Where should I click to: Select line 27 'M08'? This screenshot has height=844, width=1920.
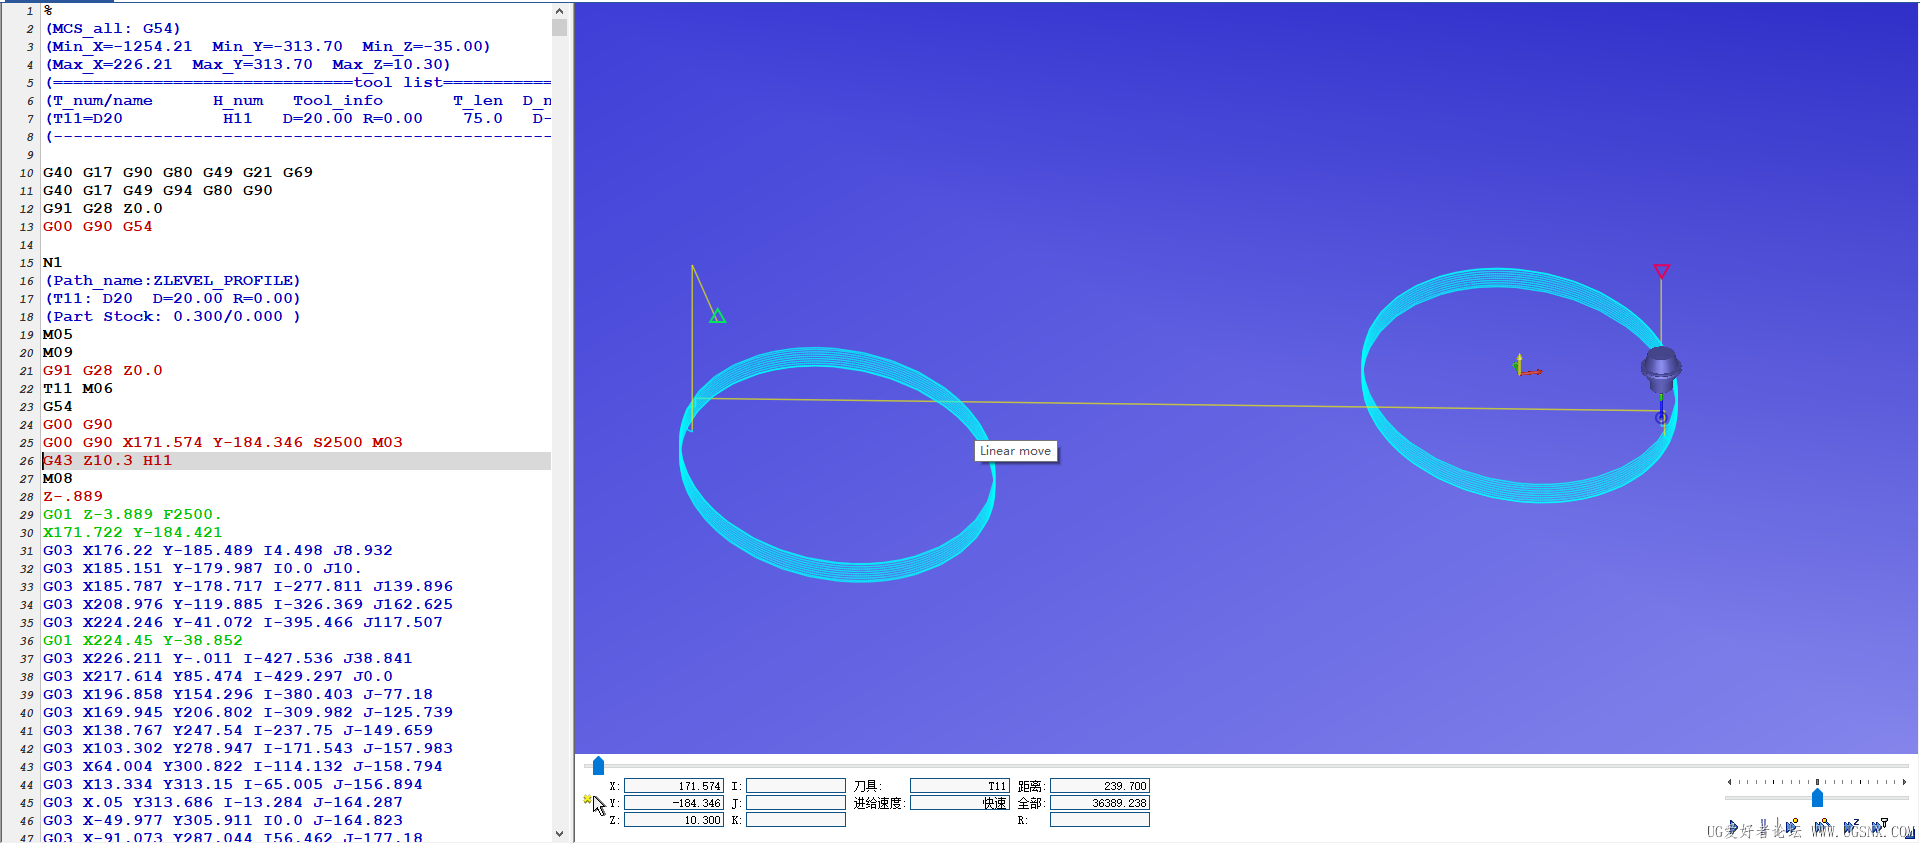pos(57,479)
